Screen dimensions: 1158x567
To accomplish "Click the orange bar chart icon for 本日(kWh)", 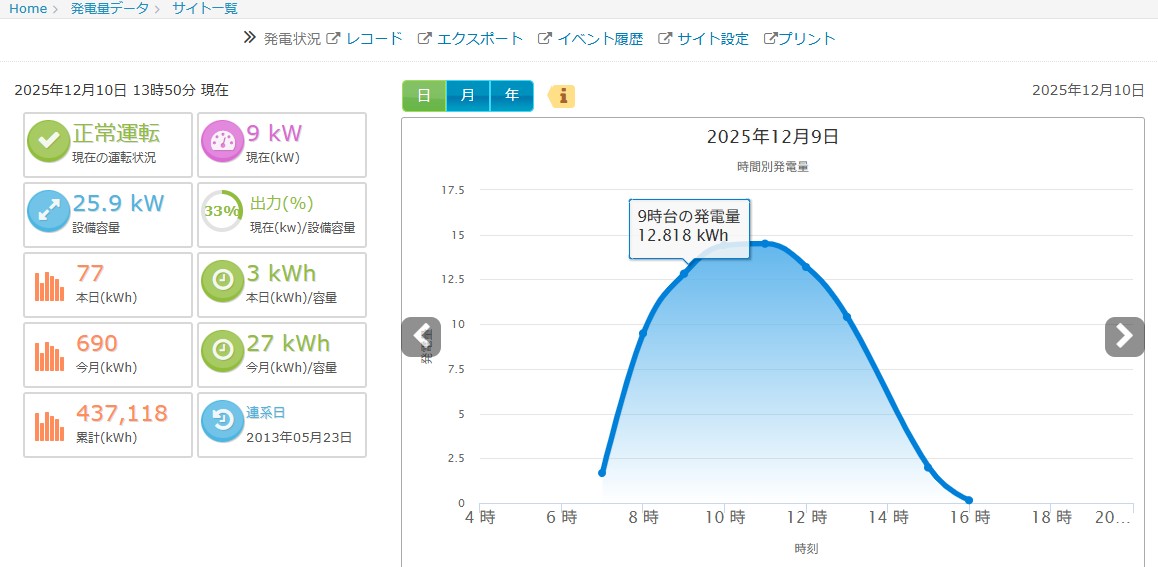I will [48, 285].
